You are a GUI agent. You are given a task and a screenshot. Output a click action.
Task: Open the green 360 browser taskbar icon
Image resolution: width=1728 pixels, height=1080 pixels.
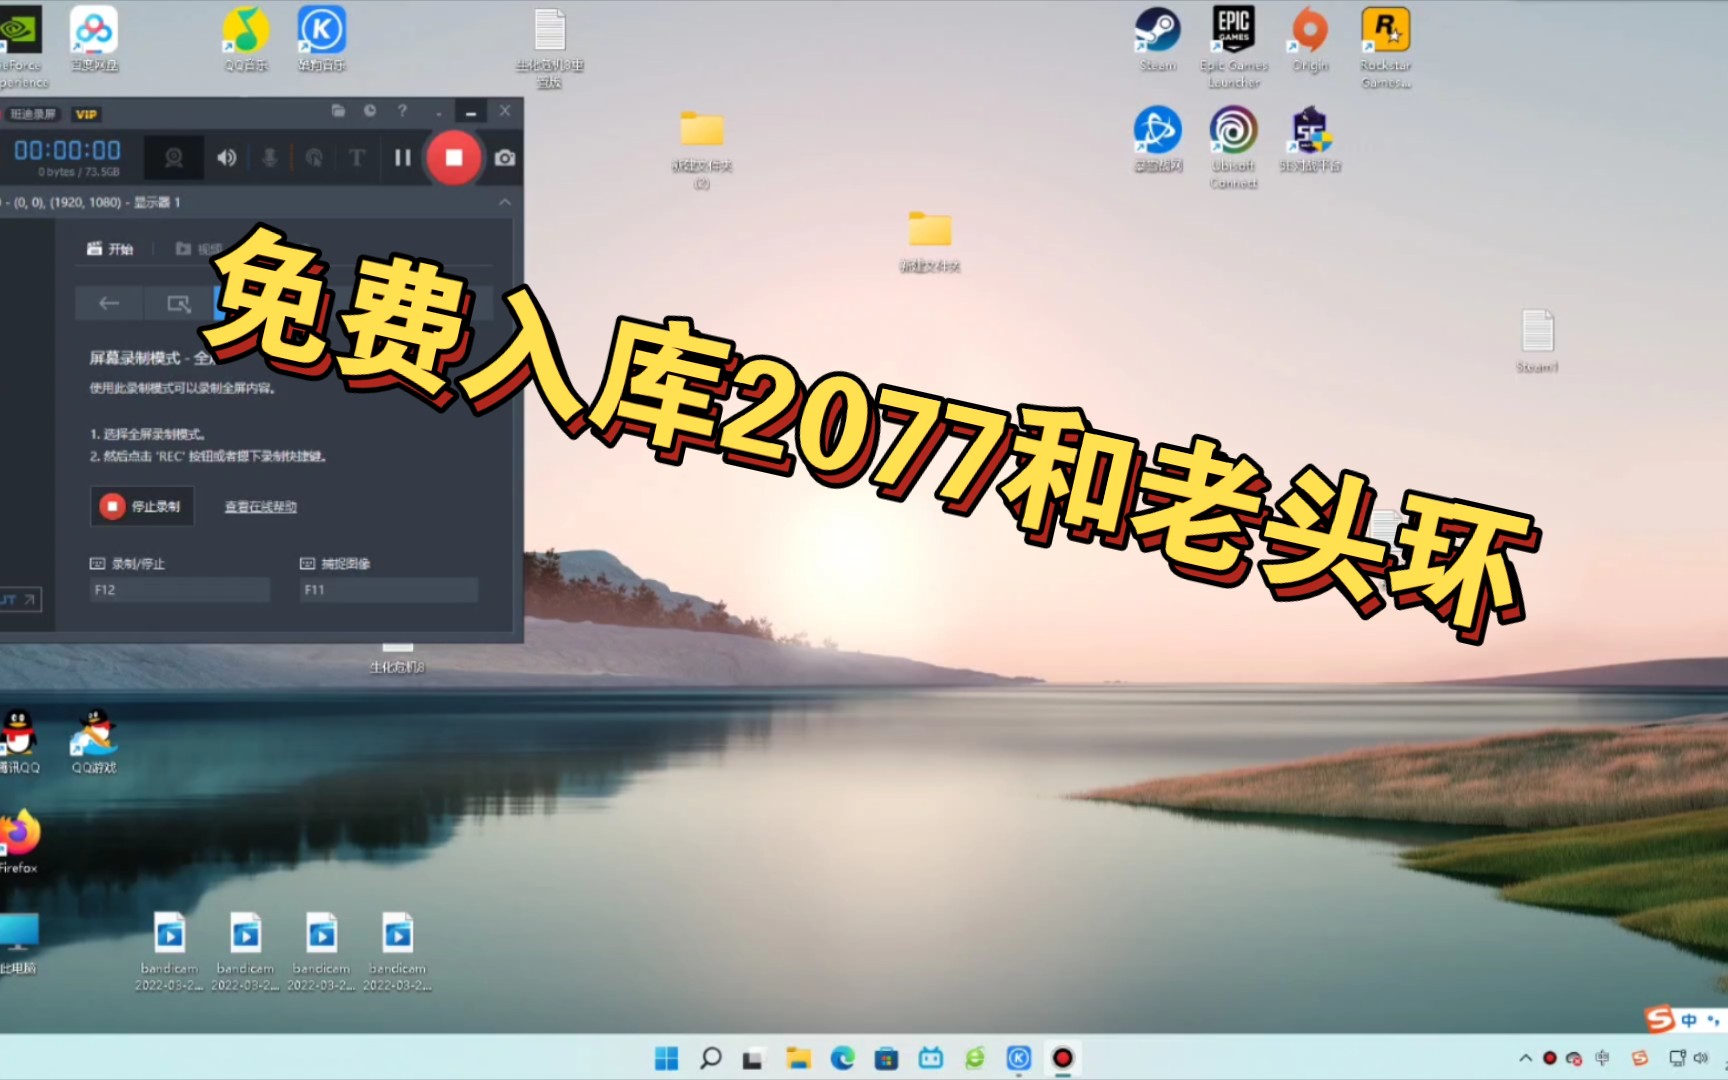974,1058
